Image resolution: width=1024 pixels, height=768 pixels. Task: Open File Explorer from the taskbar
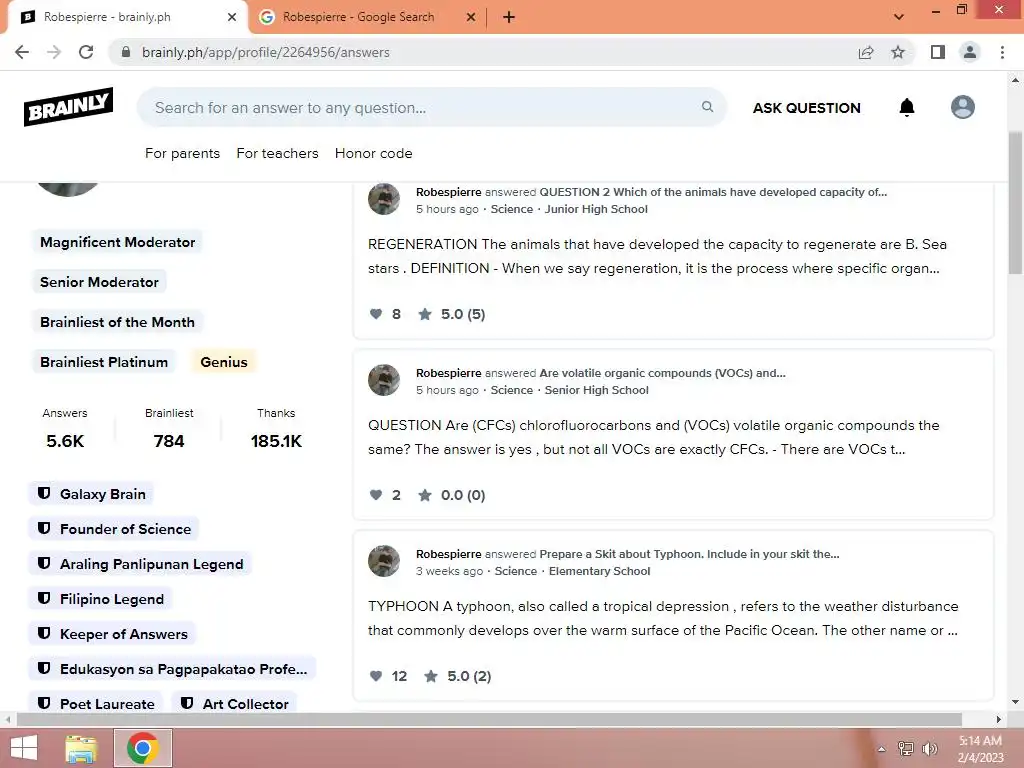pos(81,748)
